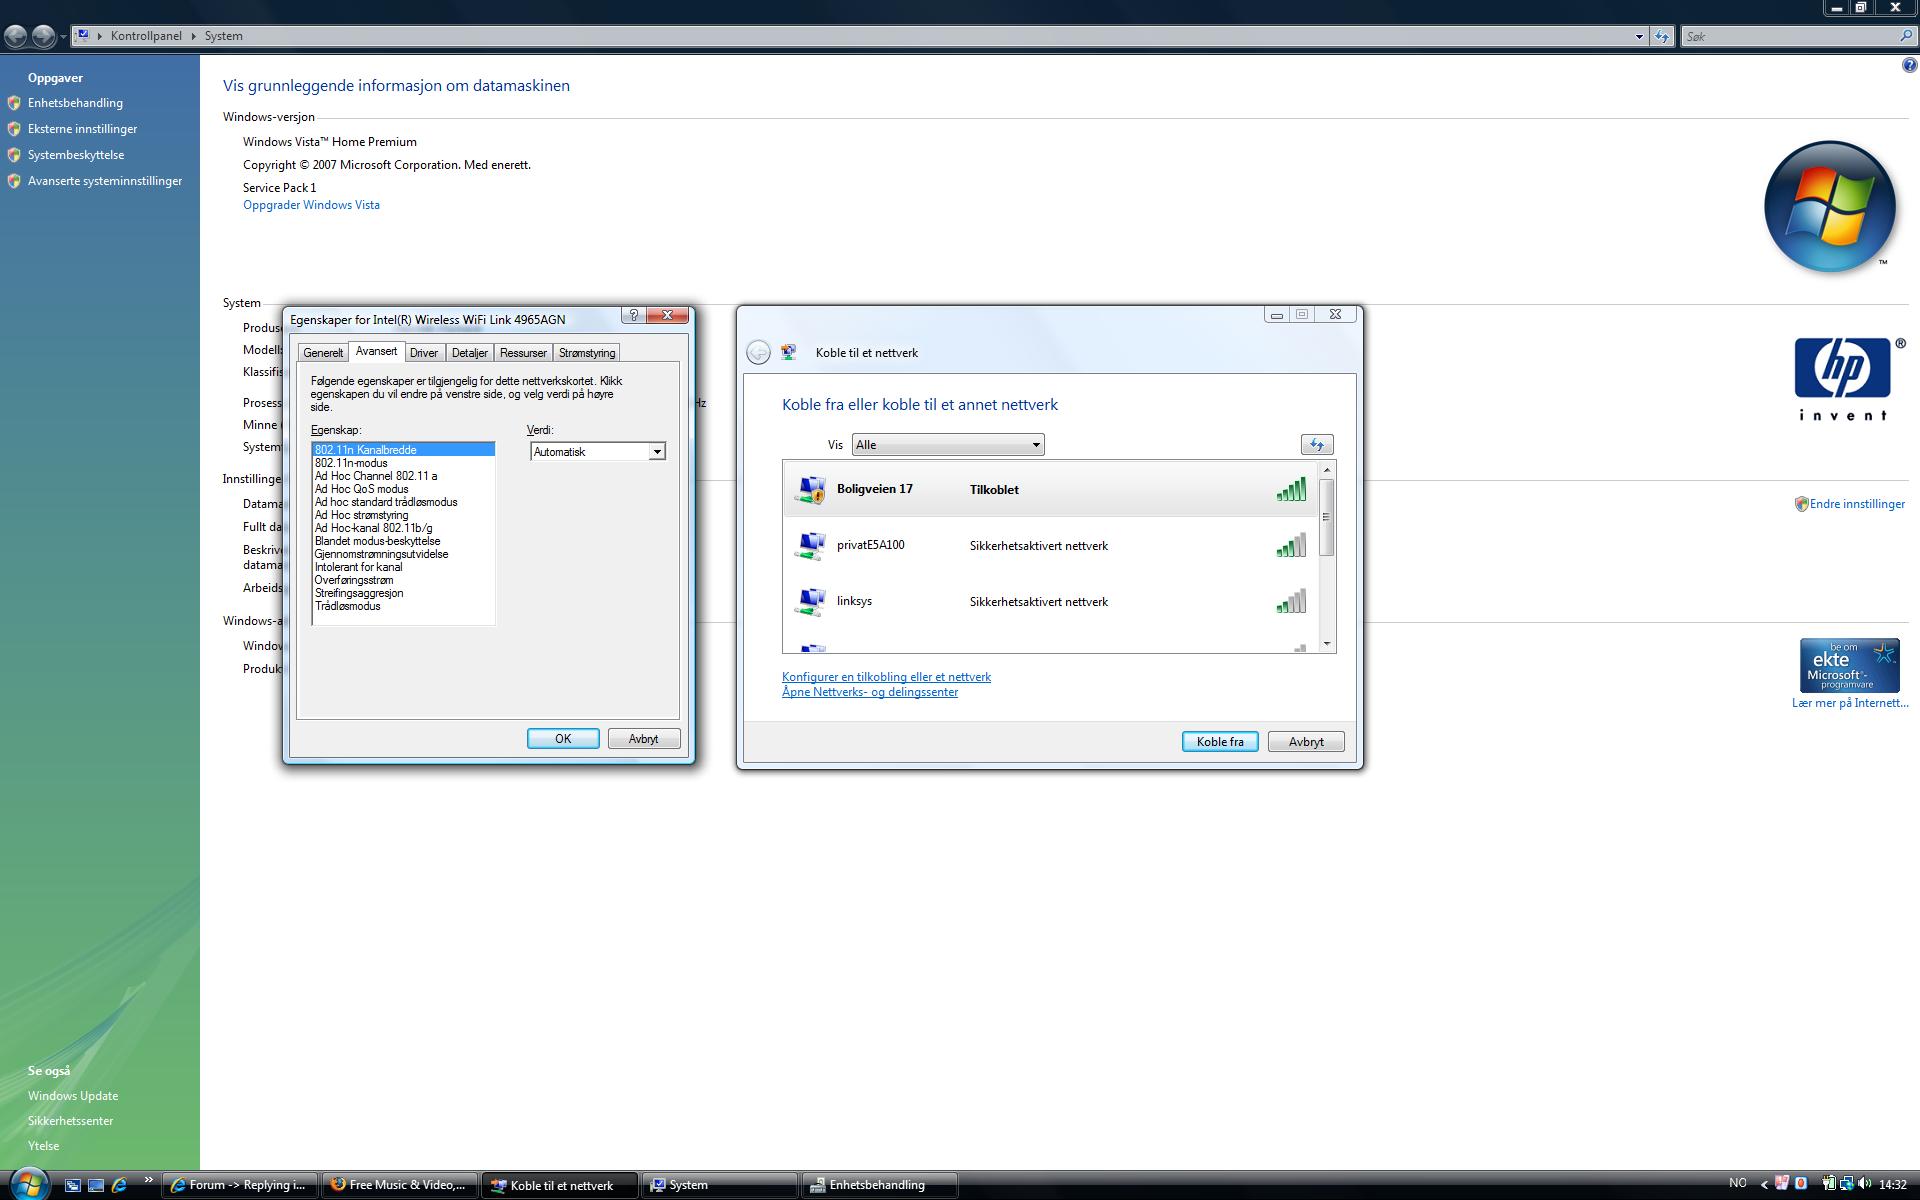Refresh the wireless network list
Screen dimensions: 1920x1200
point(1316,445)
